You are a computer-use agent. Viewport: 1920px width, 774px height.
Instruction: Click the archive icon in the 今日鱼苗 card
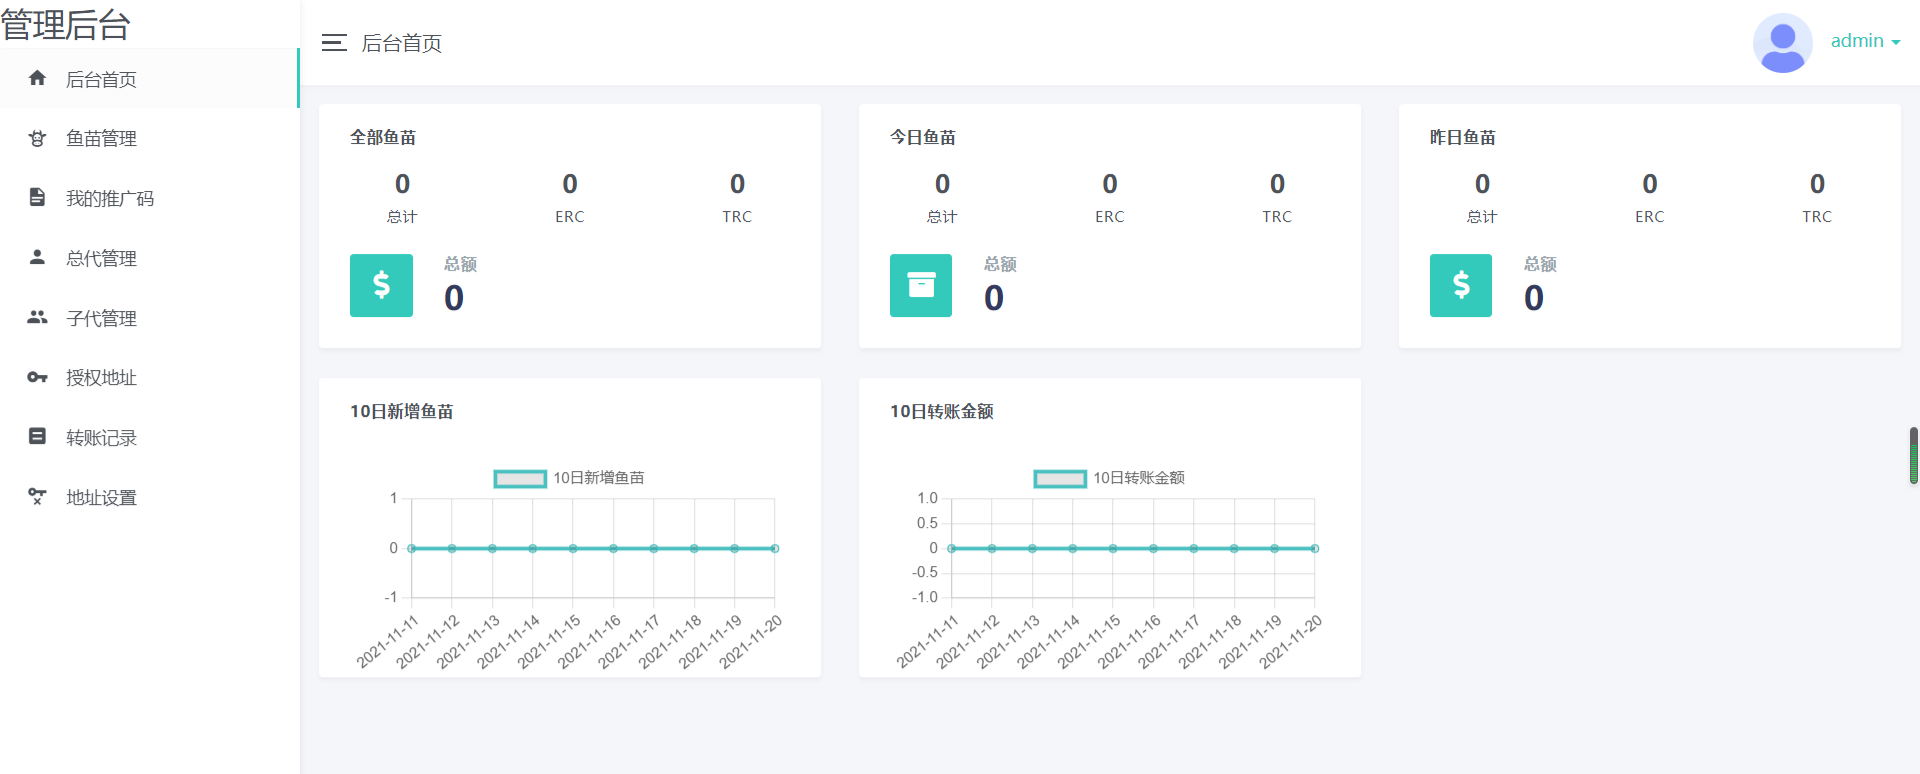(921, 285)
